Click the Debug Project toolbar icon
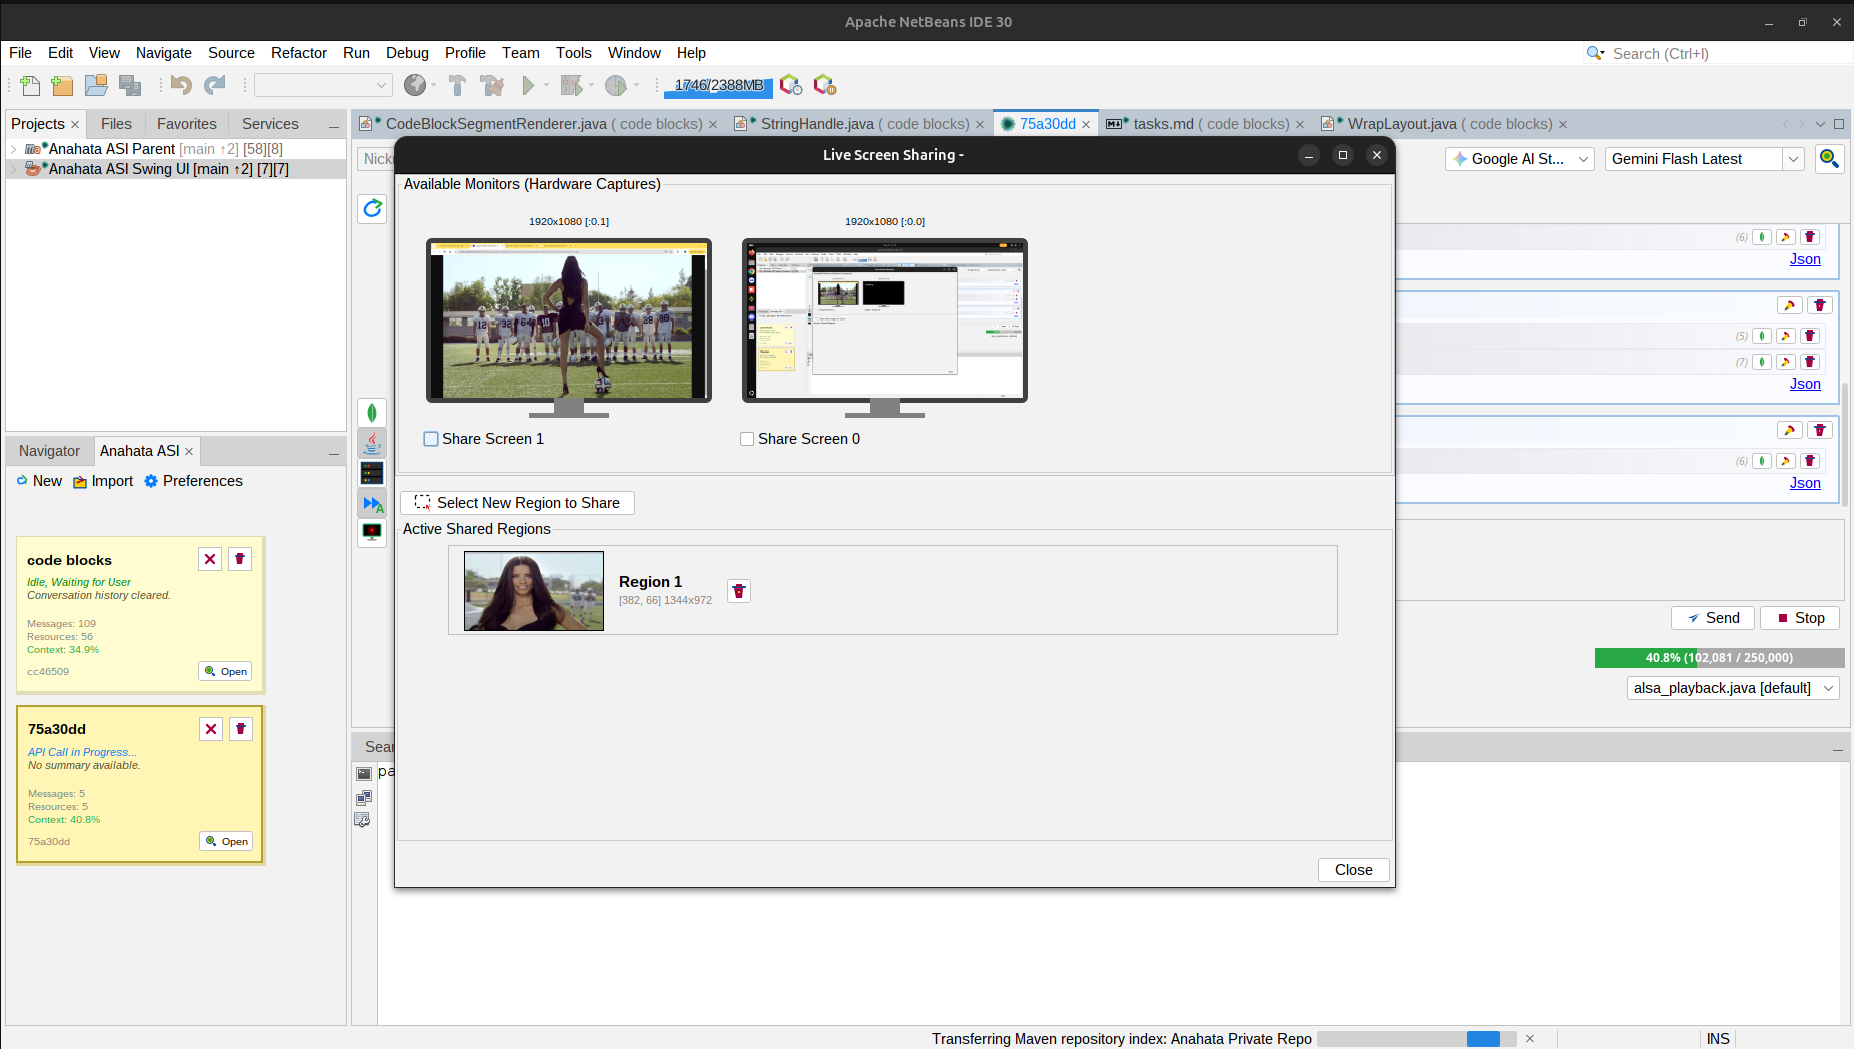1854x1049 pixels. click(571, 86)
